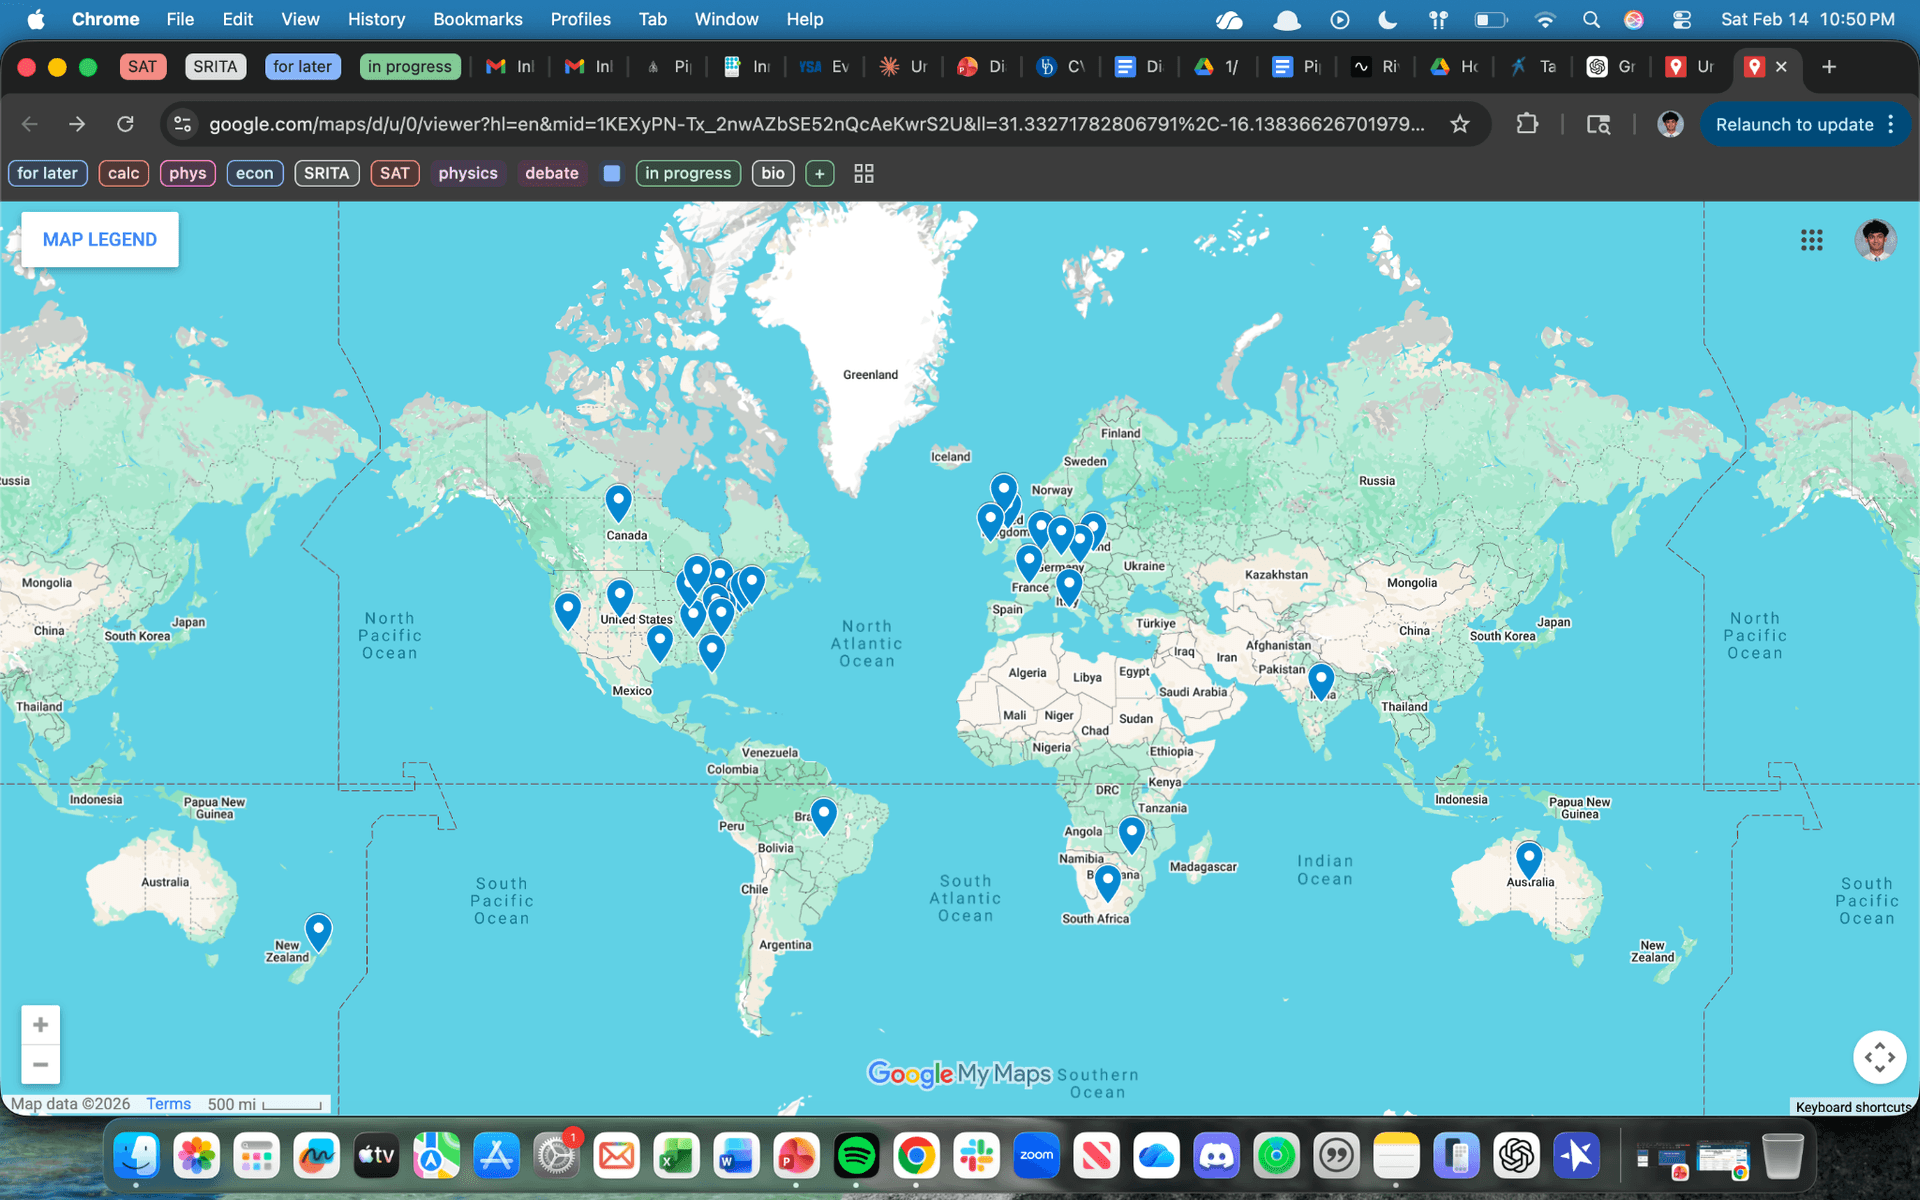Zoom out with the map minus button
The height and width of the screenshot is (1200, 1920).
40,1065
